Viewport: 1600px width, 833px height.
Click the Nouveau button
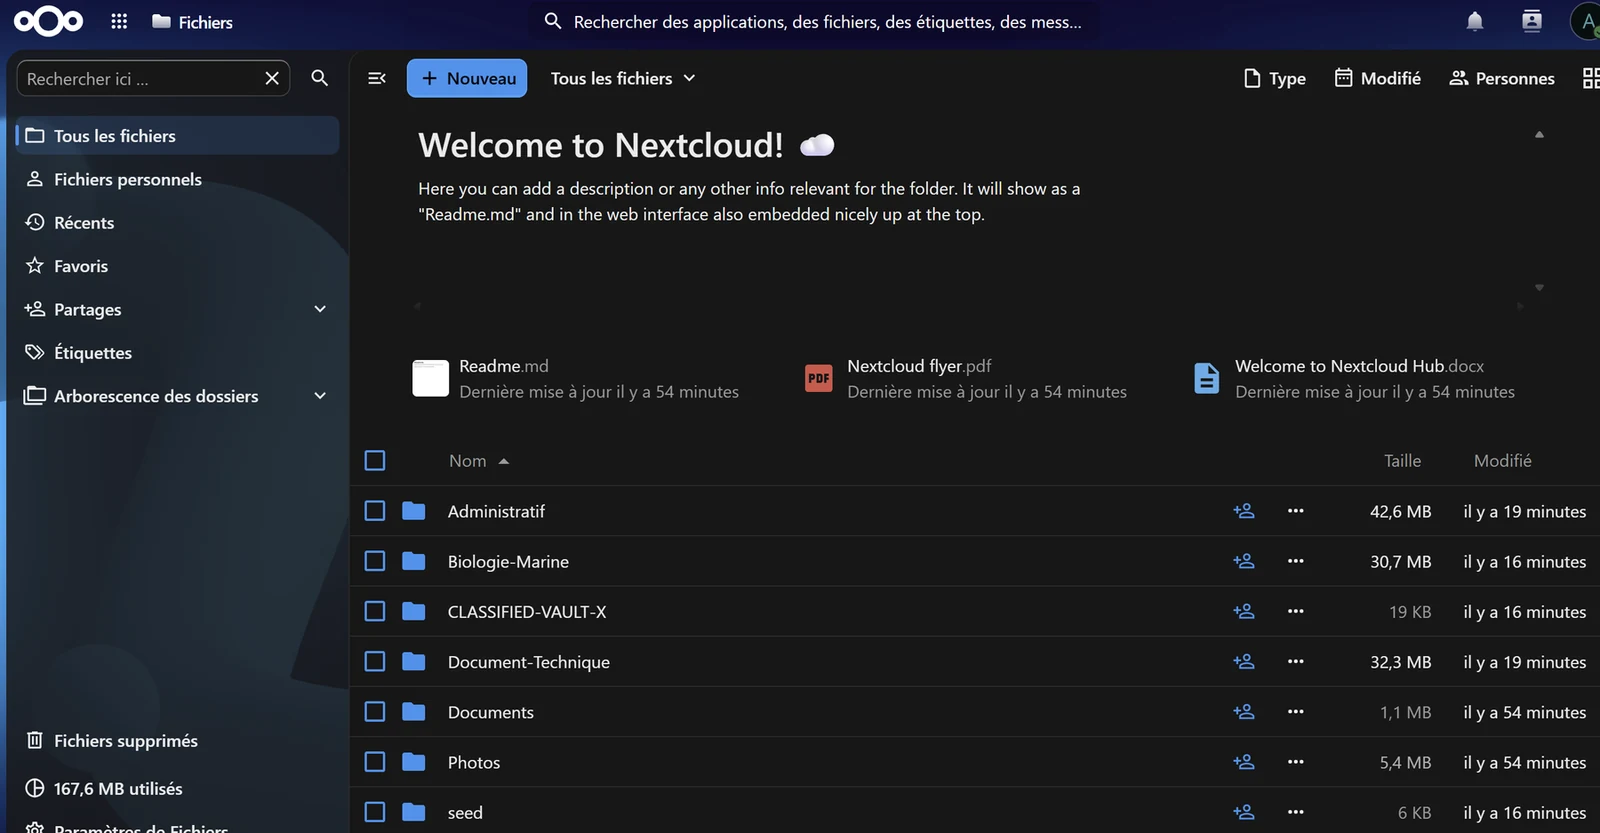pyautogui.click(x=467, y=78)
